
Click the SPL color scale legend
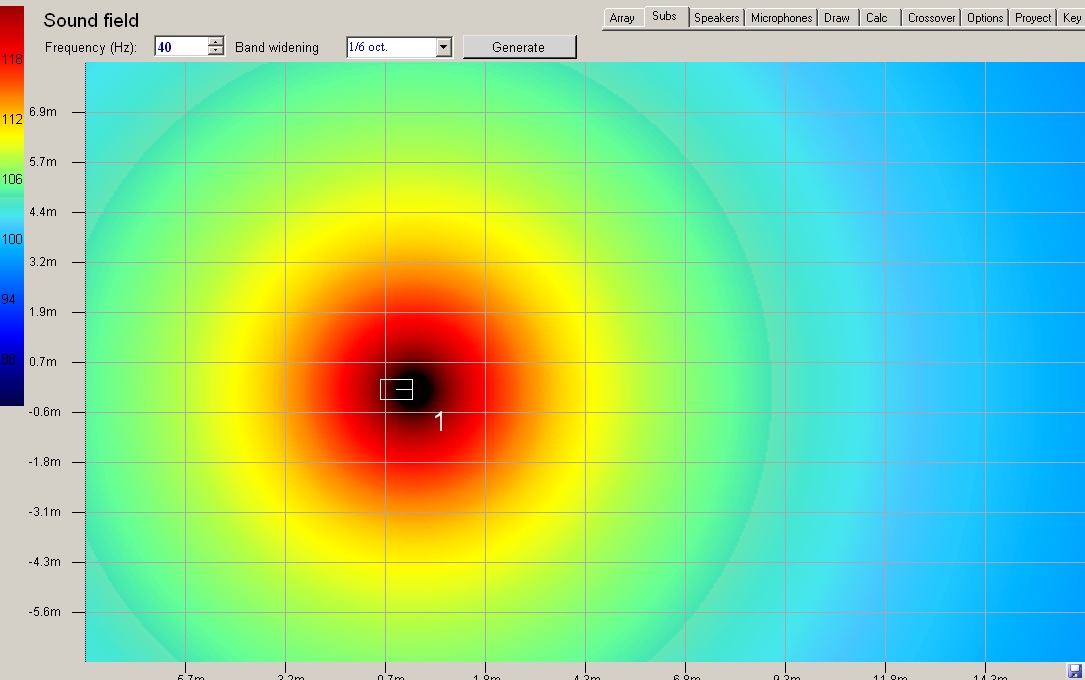click(12, 205)
